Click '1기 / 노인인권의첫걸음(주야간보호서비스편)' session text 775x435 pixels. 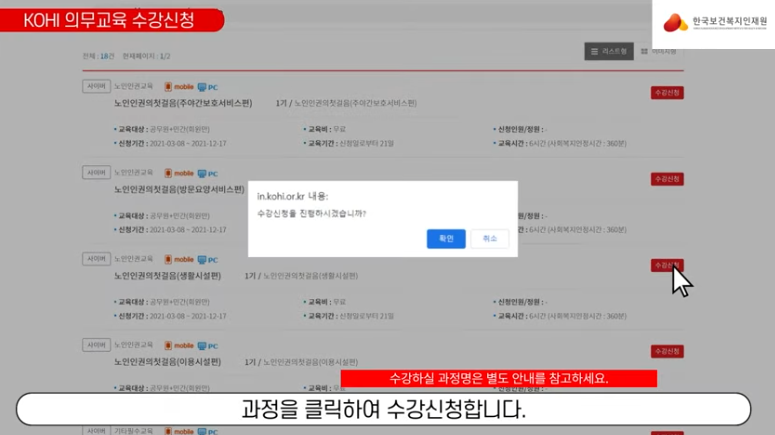tap(346, 103)
